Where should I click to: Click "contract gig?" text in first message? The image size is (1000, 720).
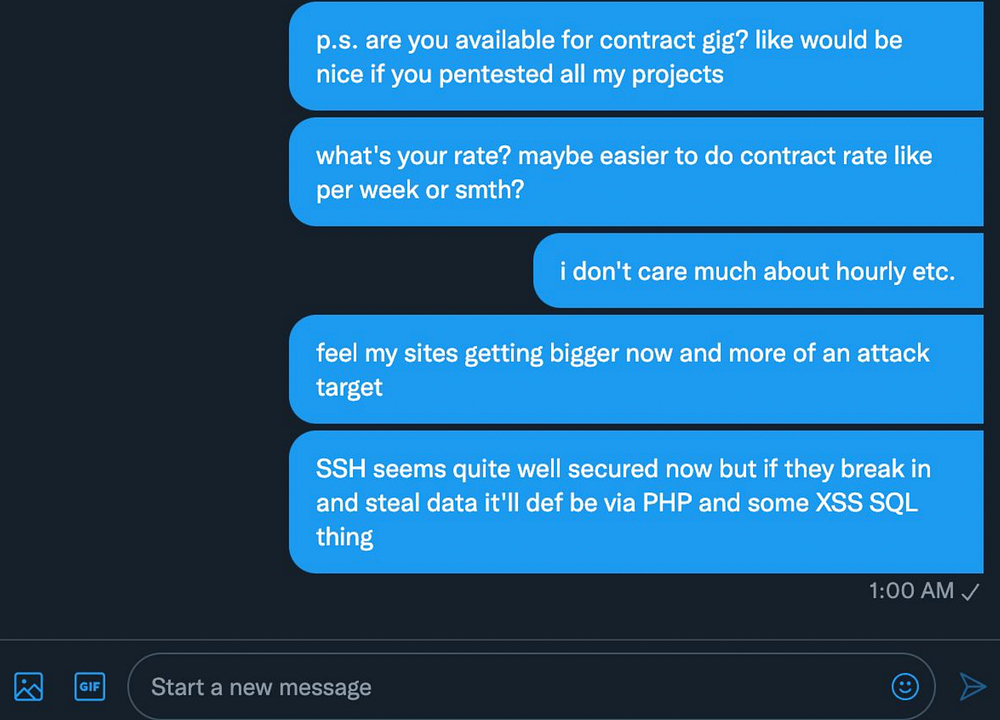point(673,41)
